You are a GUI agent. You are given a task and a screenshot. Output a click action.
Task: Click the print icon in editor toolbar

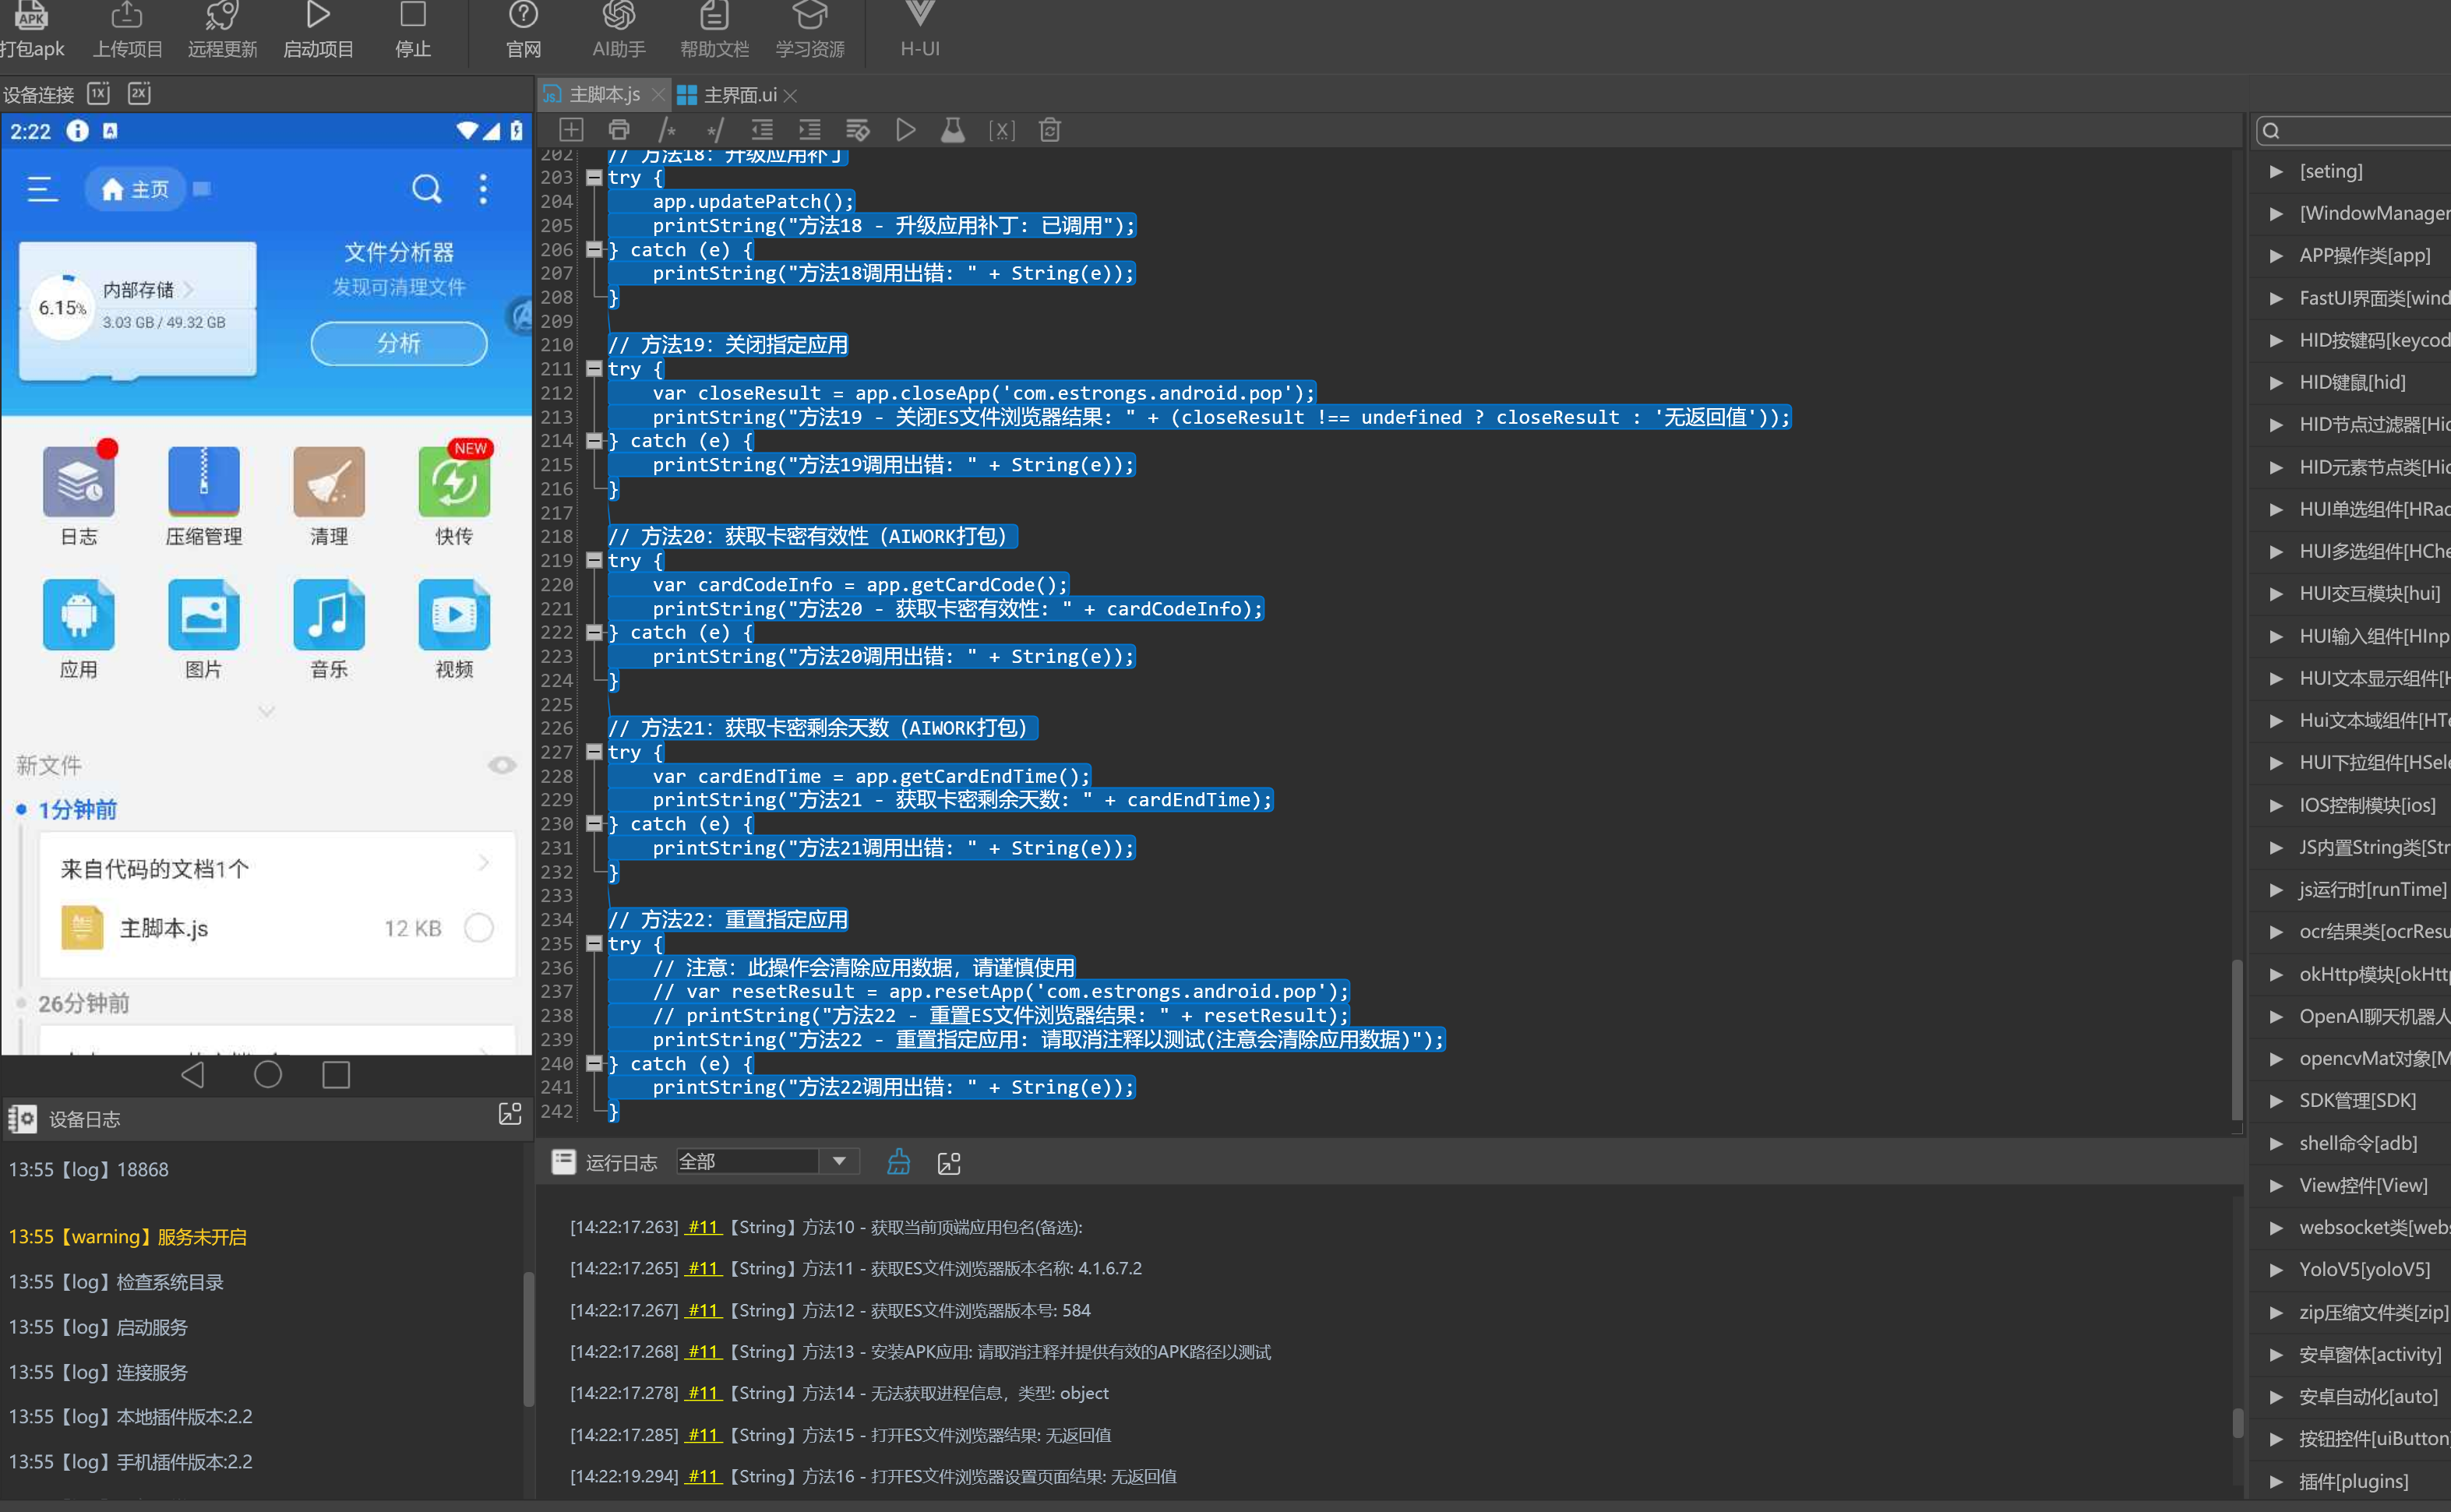(x=619, y=130)
